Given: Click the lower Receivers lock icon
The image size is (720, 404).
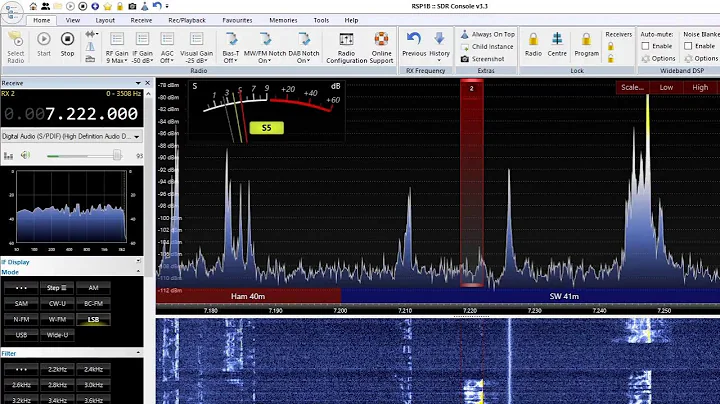Looking at the screenshot, I should 611,58.
